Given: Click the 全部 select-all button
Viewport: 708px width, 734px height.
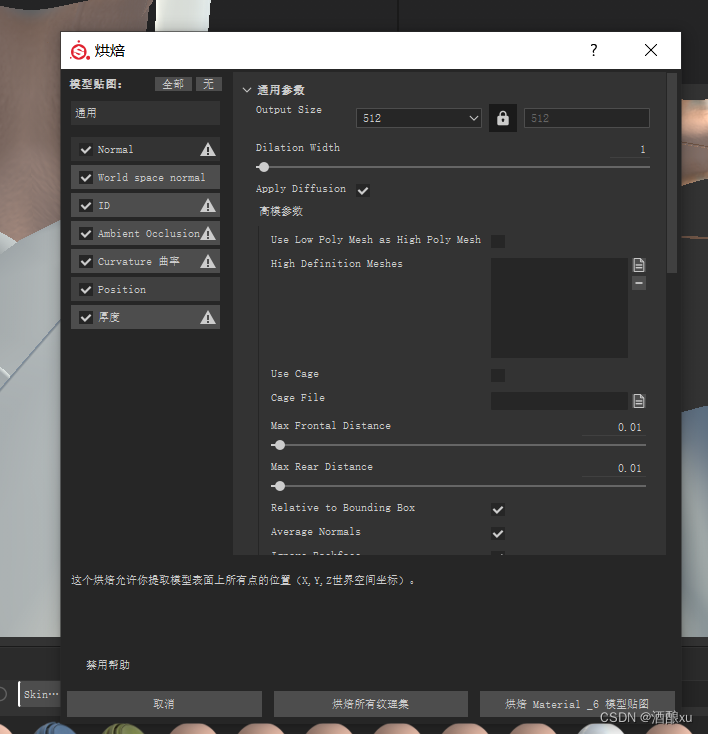Looking at the screenshot, I should (173, 84).
